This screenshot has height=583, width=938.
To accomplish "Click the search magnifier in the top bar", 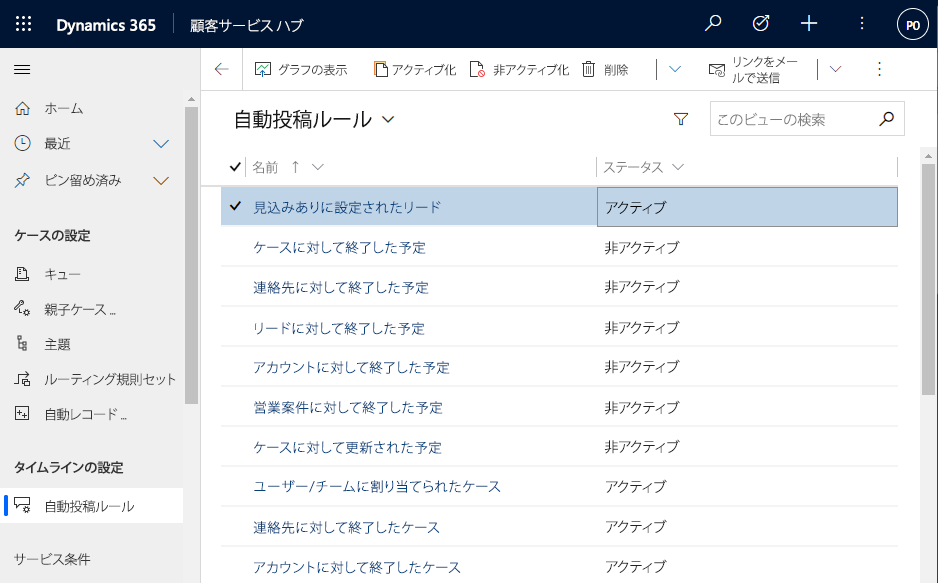I will pyautogui.click(x=713, y=23).
